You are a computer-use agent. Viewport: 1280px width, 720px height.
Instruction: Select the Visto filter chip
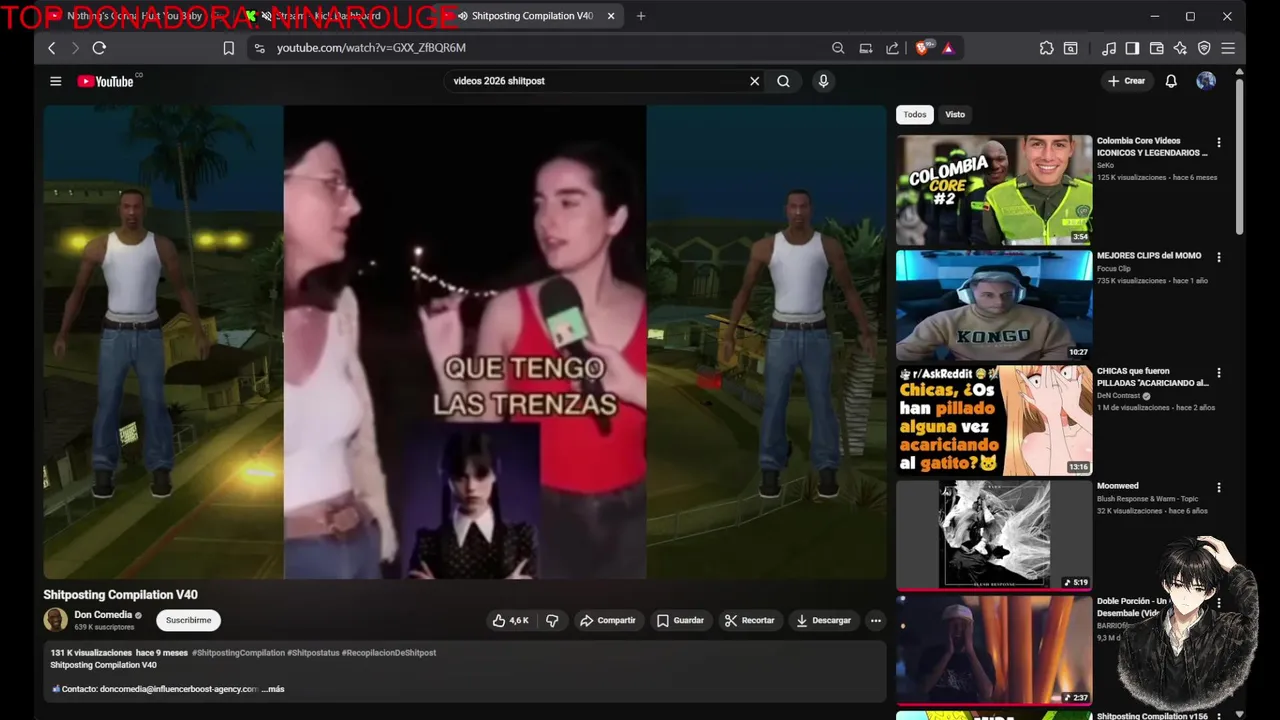pyautogui.click(x=955, y=114)
